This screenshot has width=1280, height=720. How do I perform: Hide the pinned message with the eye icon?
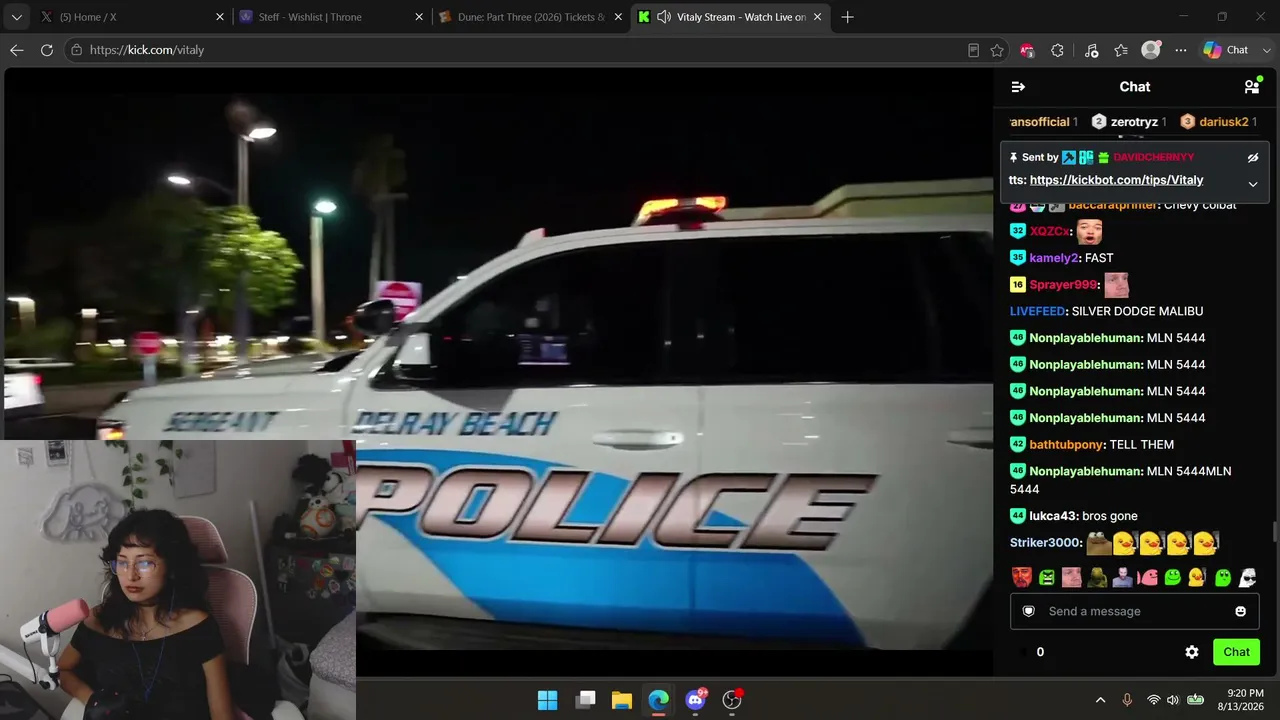tap(1252, 157)
